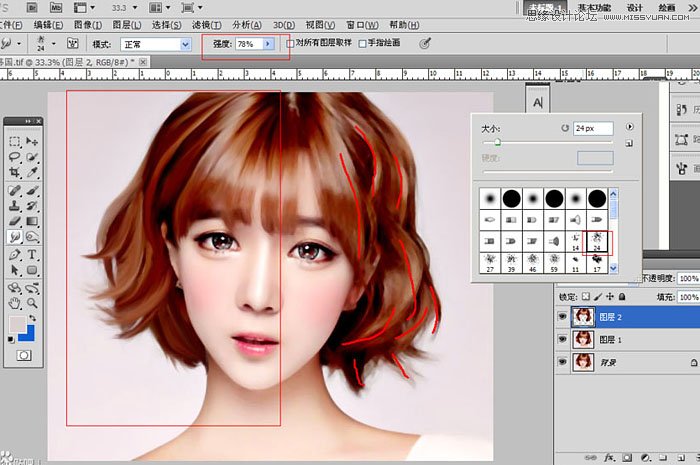Select the Crop tool
This screenshot has height=465, width=700.
[x=15, y=173]
